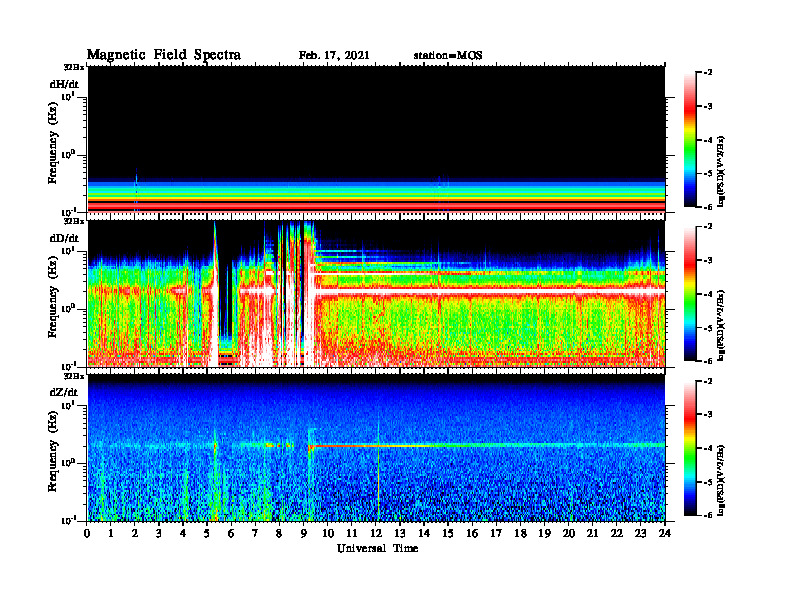Click the "-6" tick on dH/dt color bar
Screen dimensions: 792x612
(x=708, y=207)
